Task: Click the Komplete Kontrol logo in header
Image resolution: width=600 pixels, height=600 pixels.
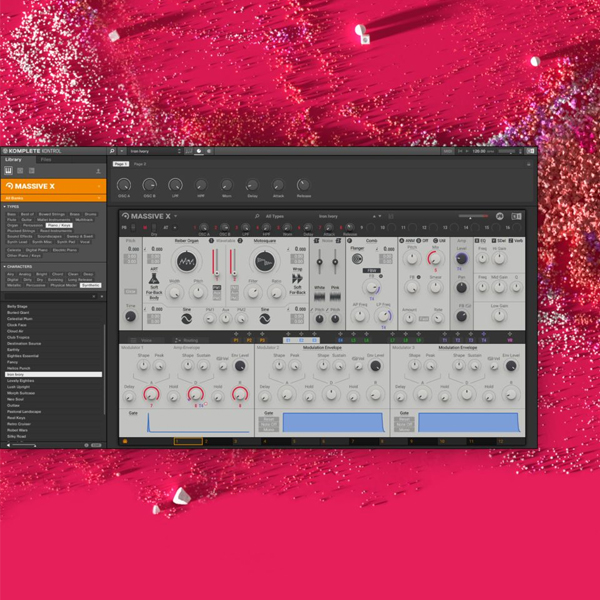Action: pyautogui.click(x=31, y=151)
